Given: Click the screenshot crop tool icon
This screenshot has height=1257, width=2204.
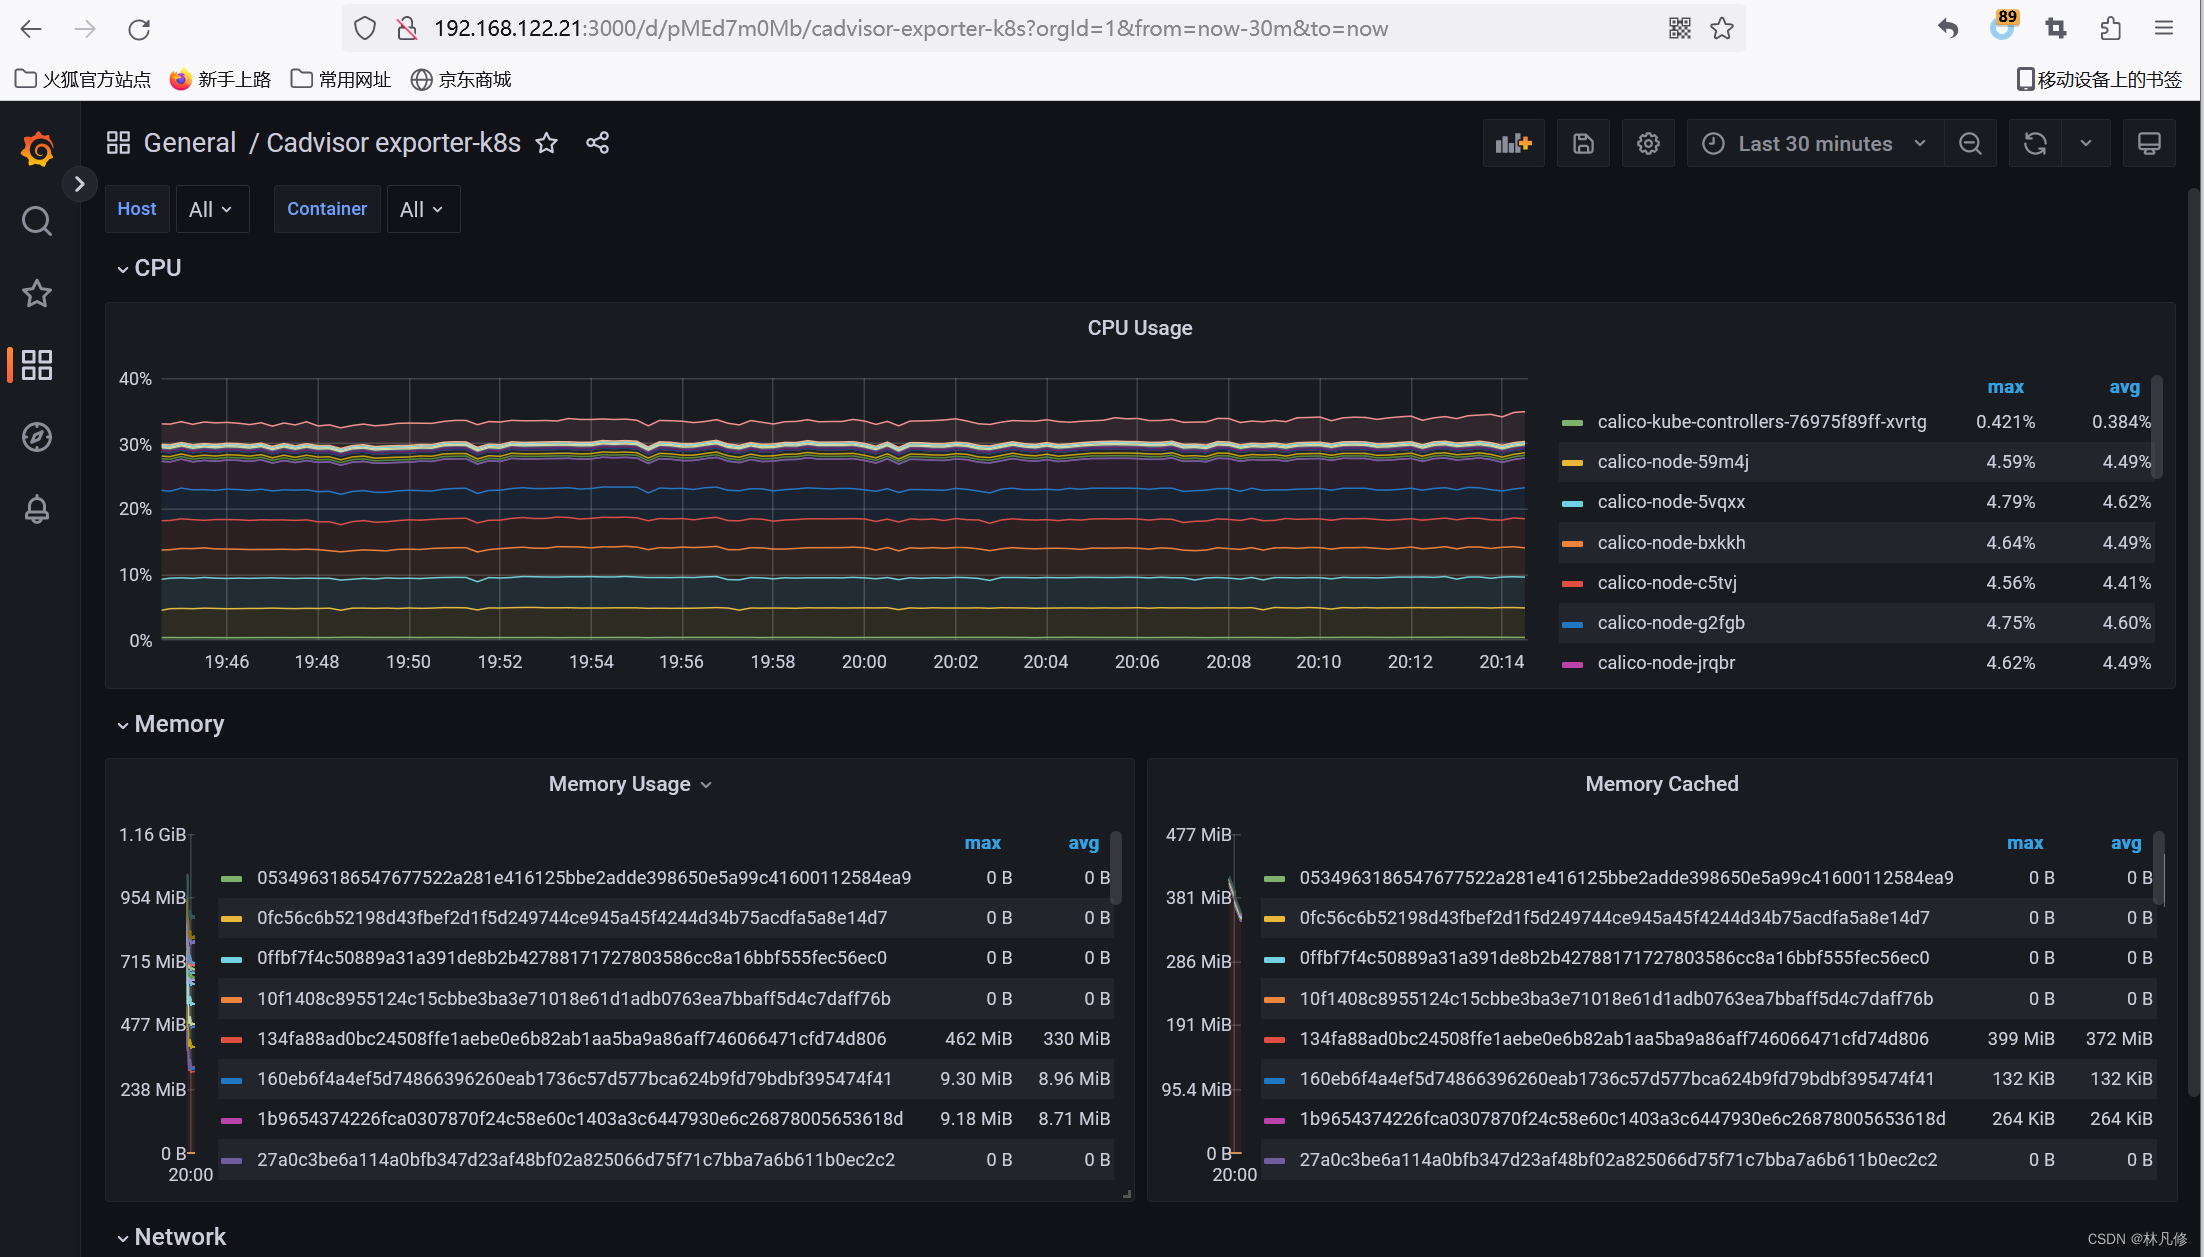Looking at the screenshot, I should point(2056,29).
